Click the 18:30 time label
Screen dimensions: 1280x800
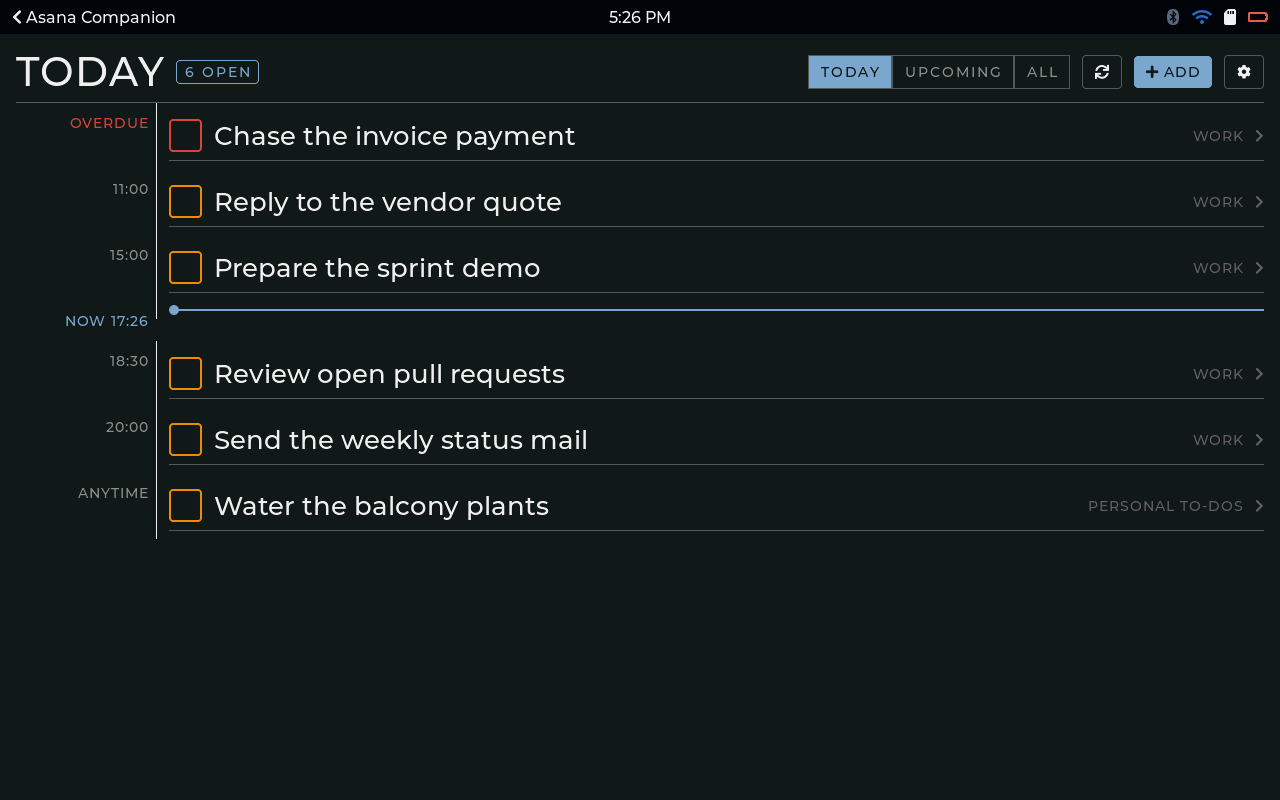coord(129,361)
